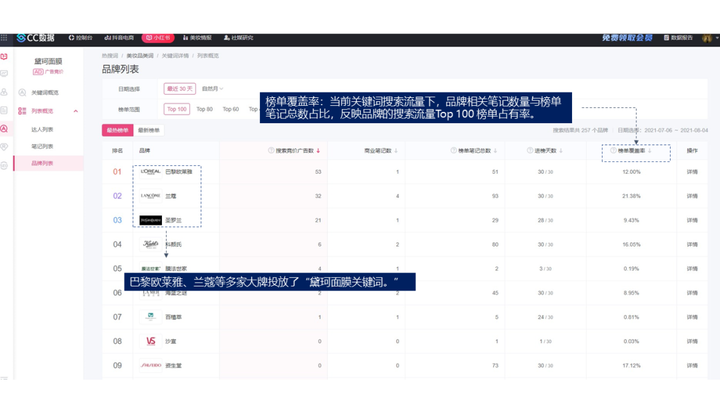The image size is (720, 405).
Task: Select Top 80 ranking range
Action: click(205, 109)
